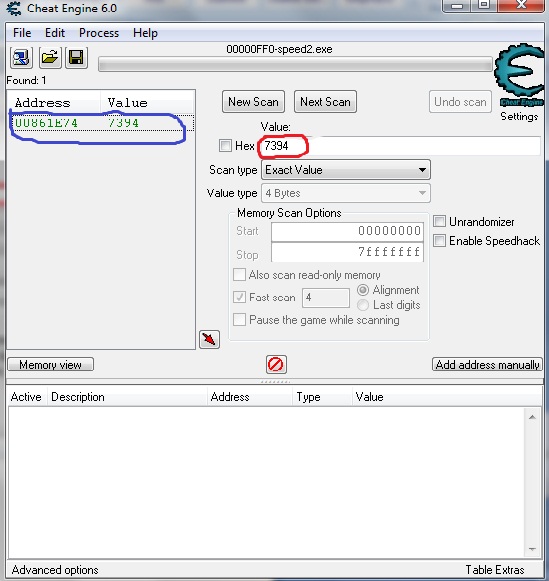Open Advanced options

click(55, 570)
